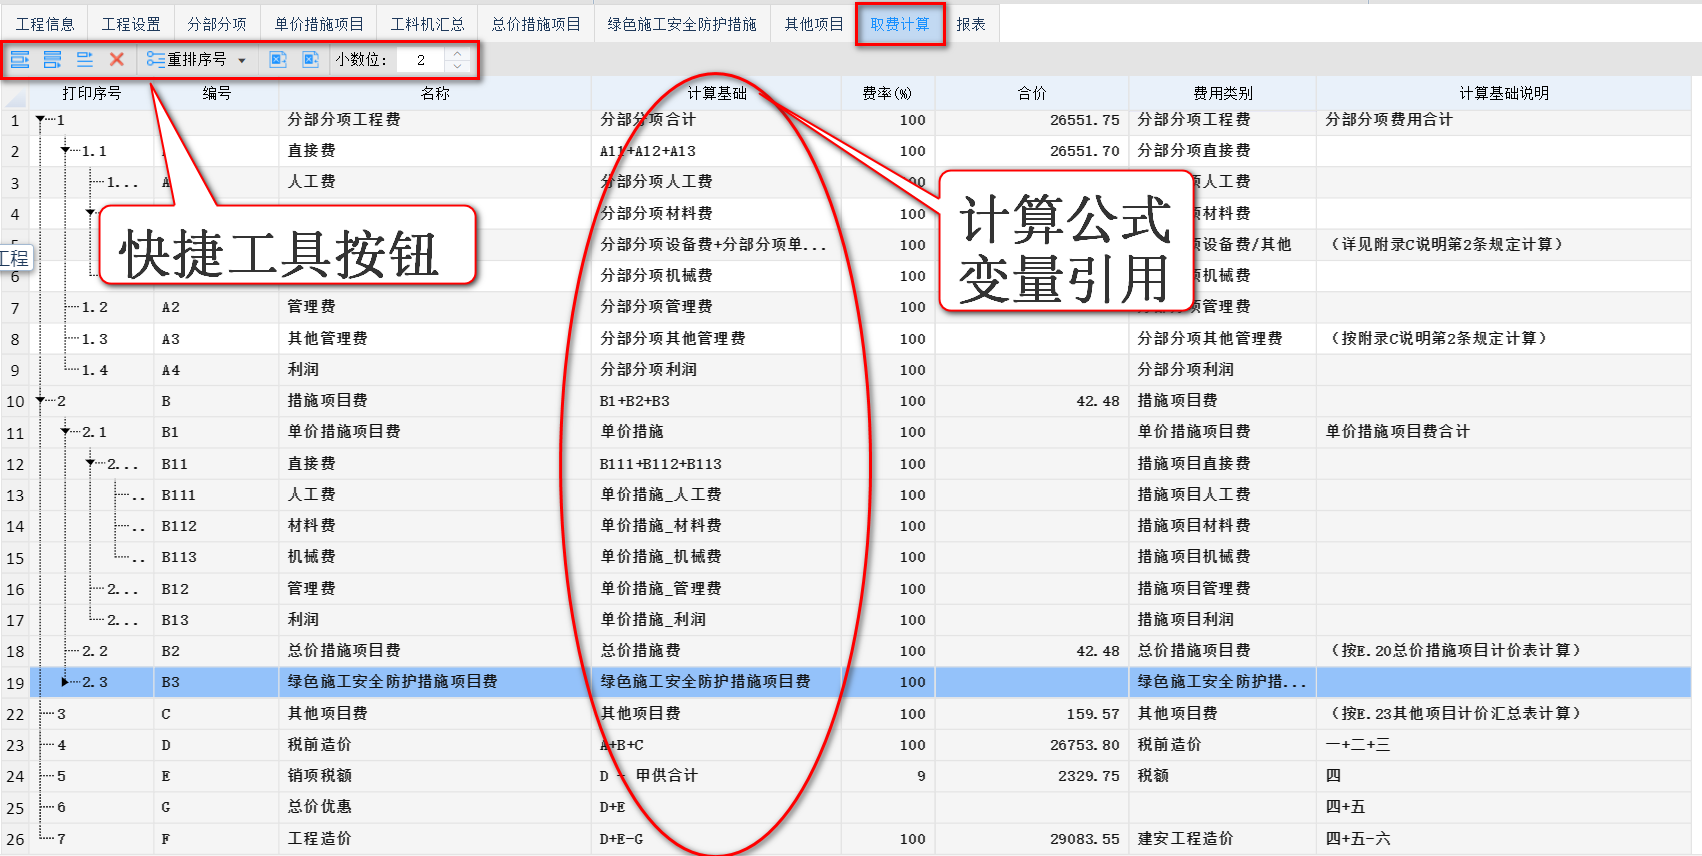
Task: Click the red X delete row icon
Action: 117,60
